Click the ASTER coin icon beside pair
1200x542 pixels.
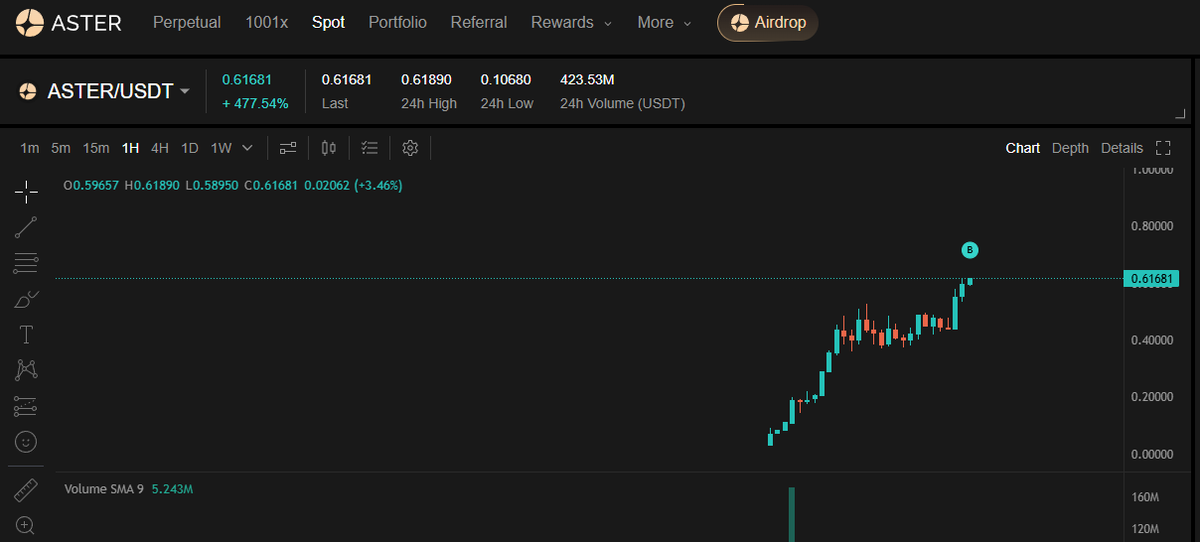[x=28, y=91]
